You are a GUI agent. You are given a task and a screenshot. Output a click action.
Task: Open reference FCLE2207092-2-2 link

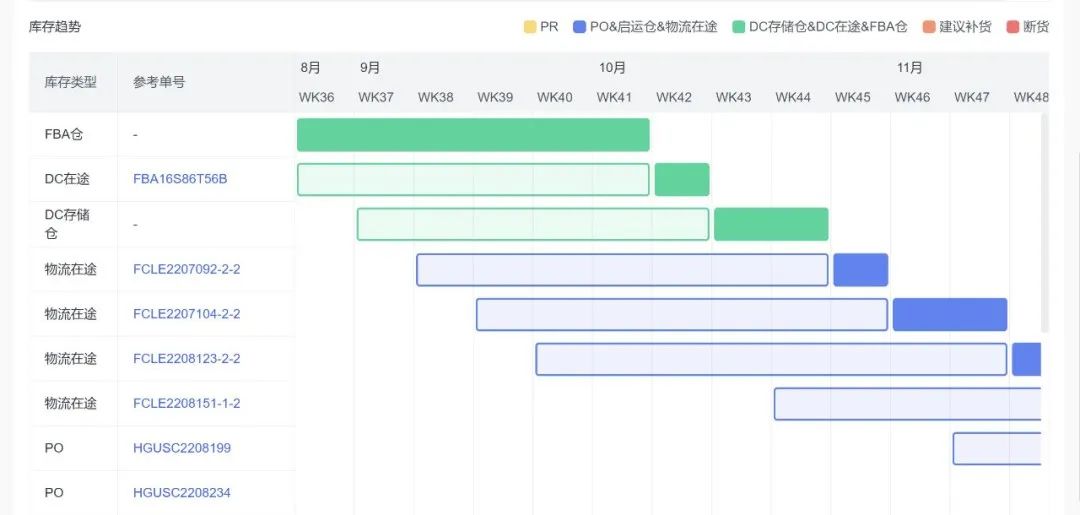click(x=187, y=269)
